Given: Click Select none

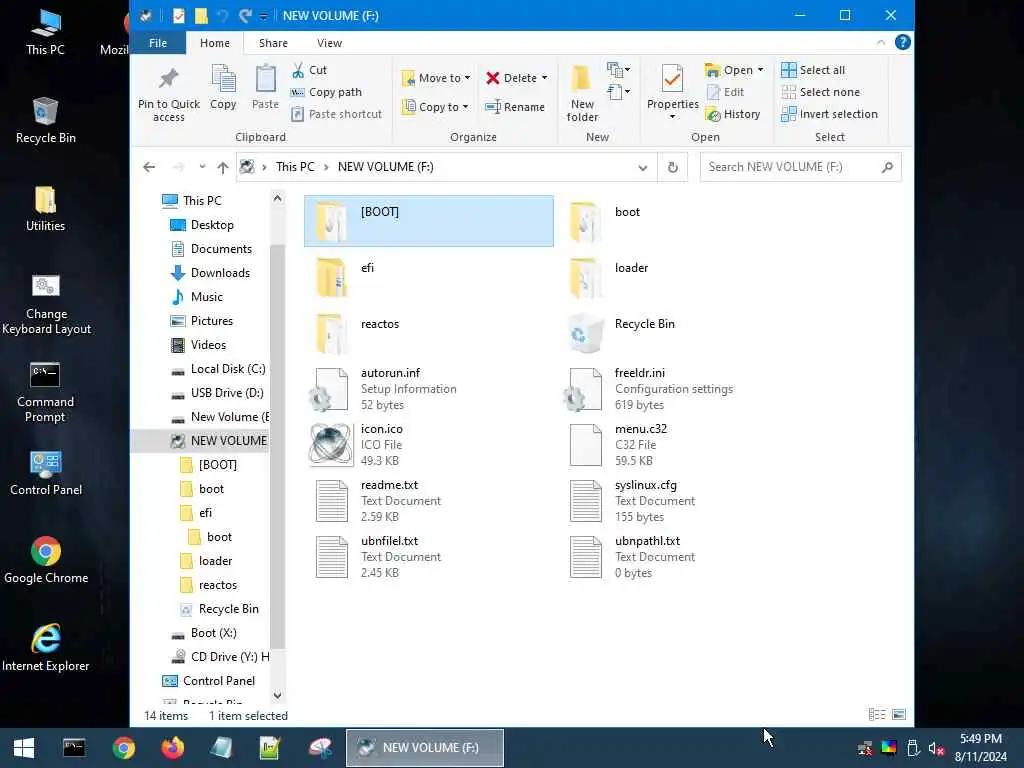Looking at the screenshot, I should [820, 92].
